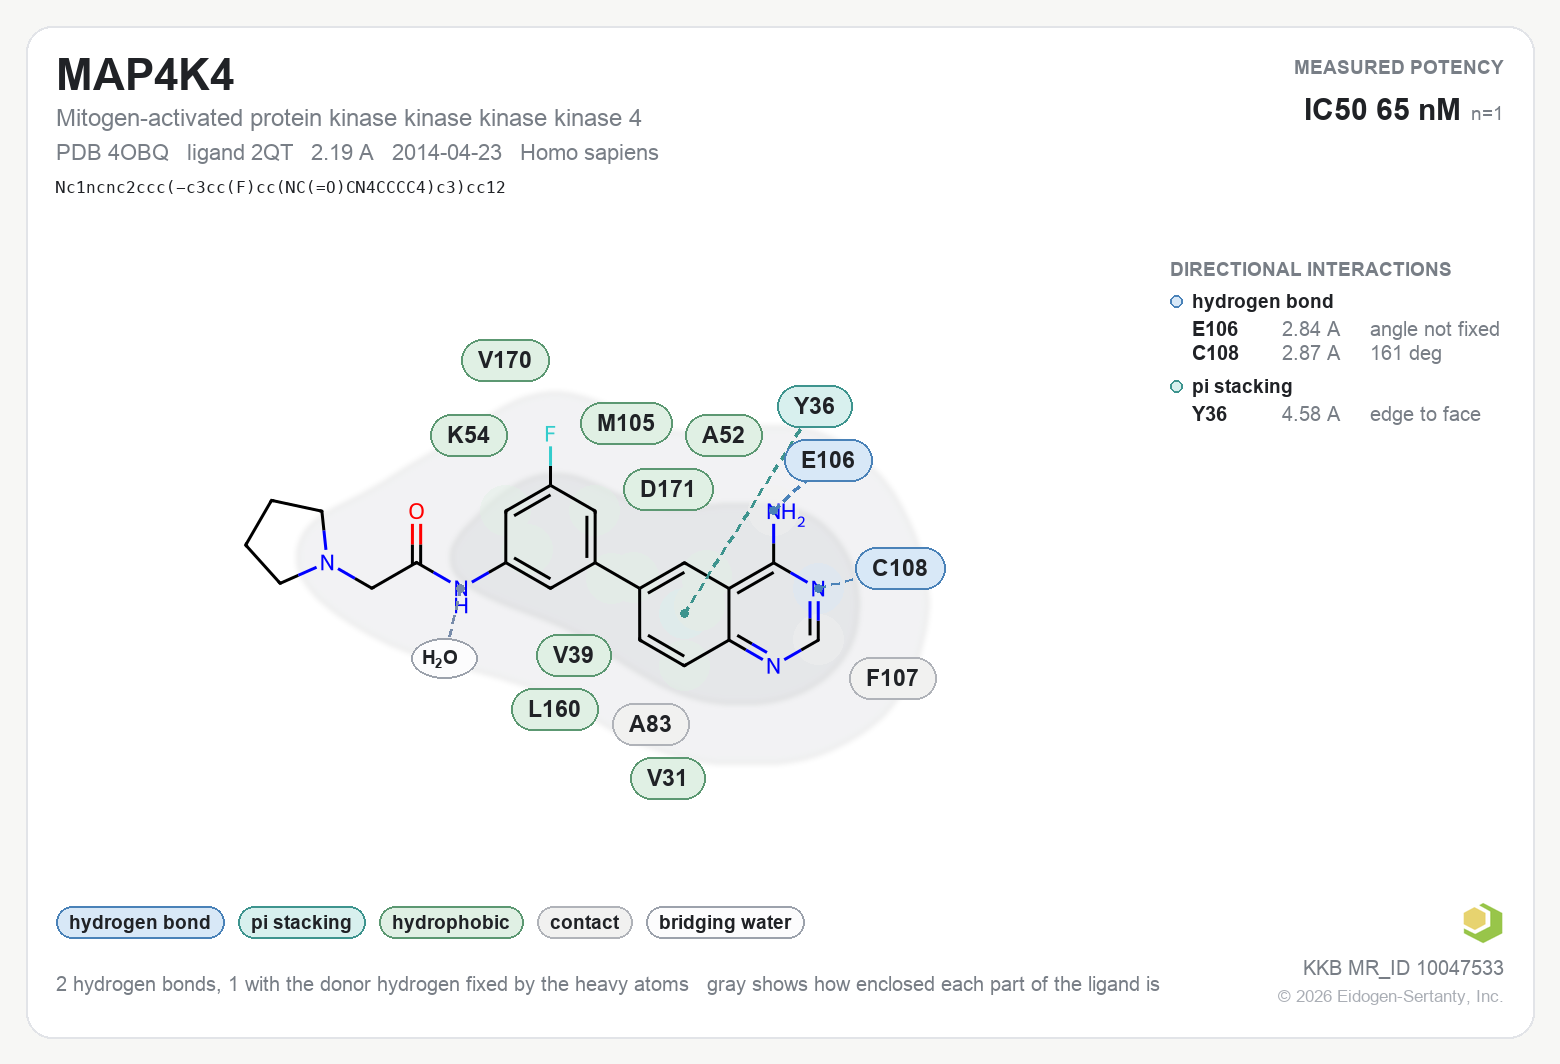1560x1064 pixels.
Task: Click the 'Homo sapiens' text
Action: (x=589, y=152)
